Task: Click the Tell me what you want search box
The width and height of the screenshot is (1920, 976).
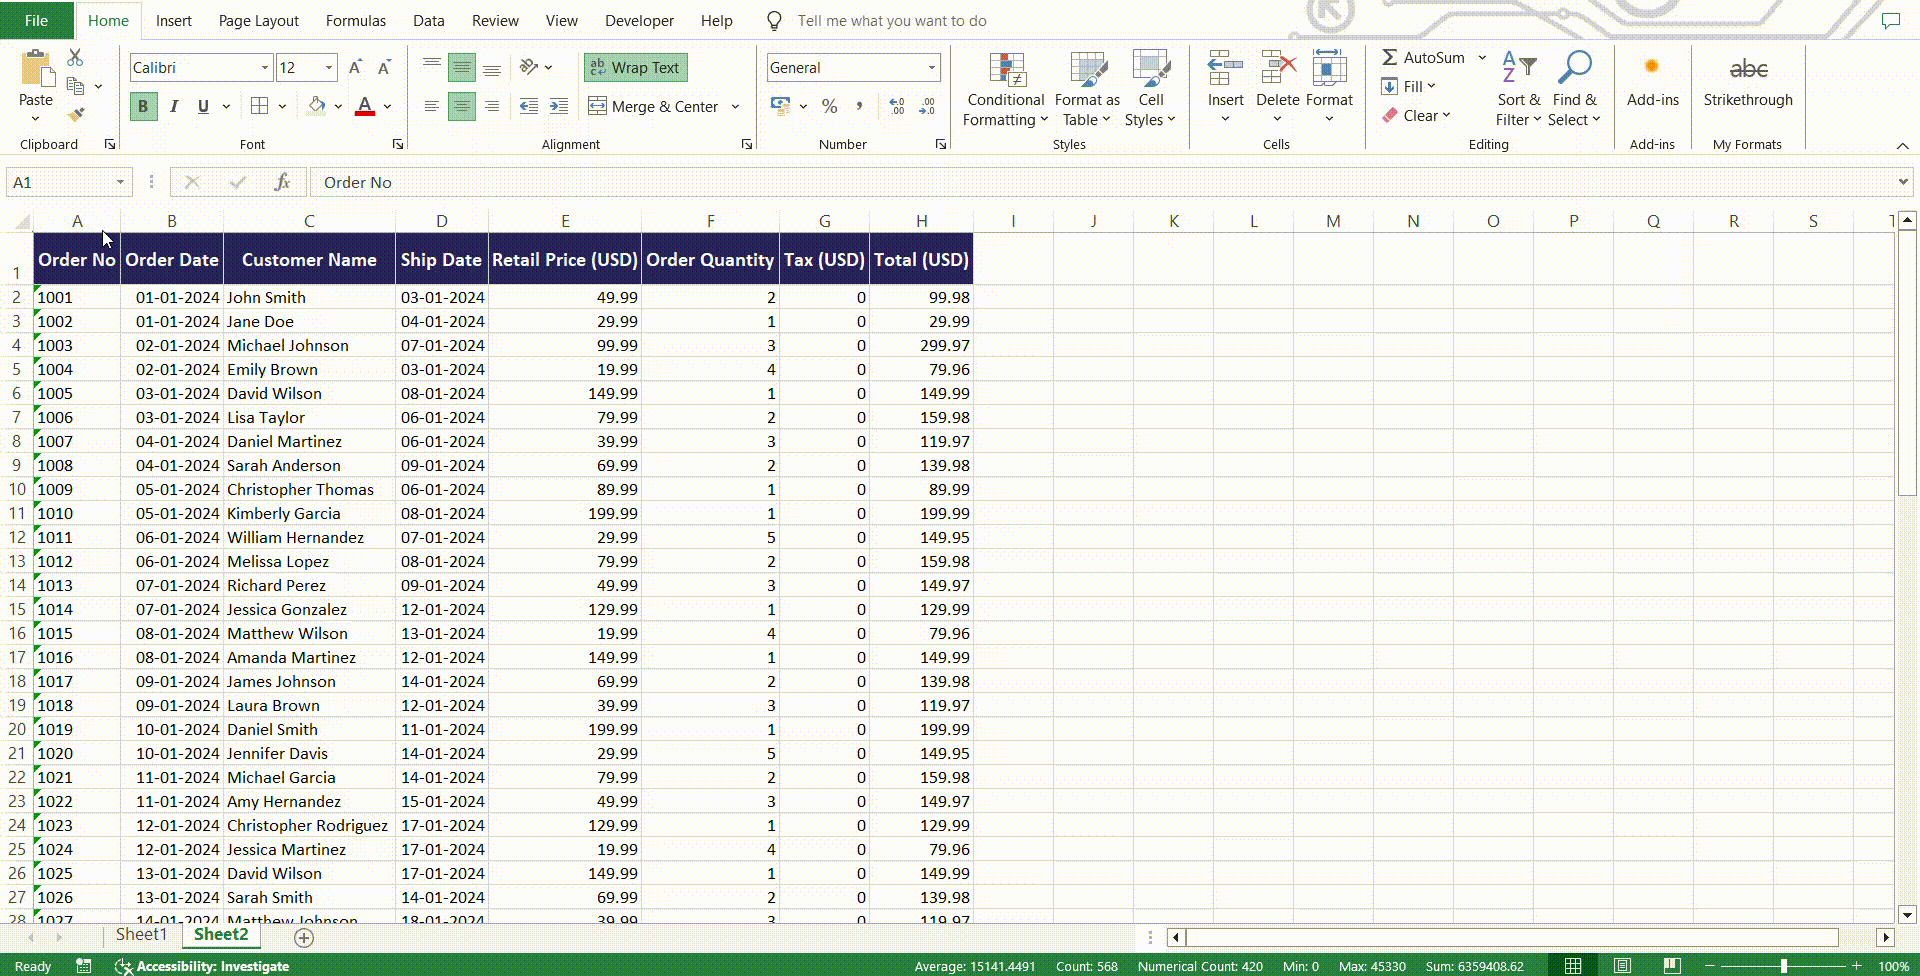Action: (x=892, y=21)
